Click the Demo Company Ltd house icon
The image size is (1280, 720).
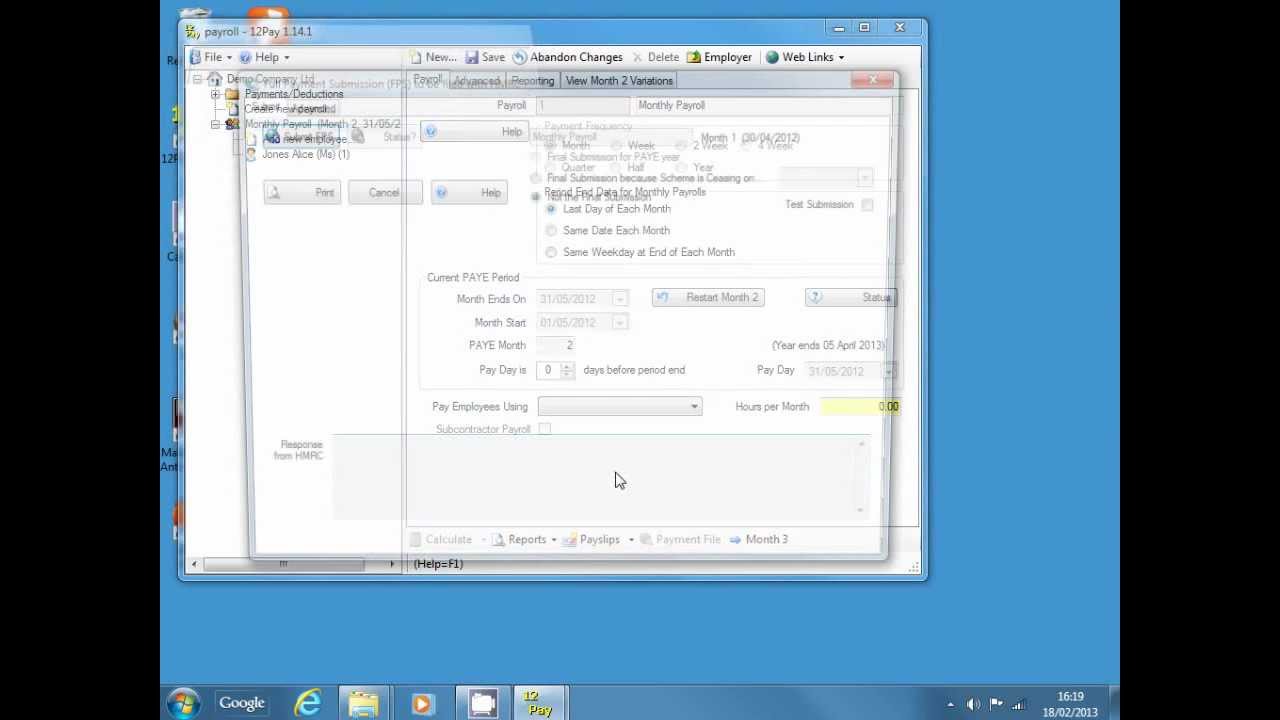coord(214,79)
